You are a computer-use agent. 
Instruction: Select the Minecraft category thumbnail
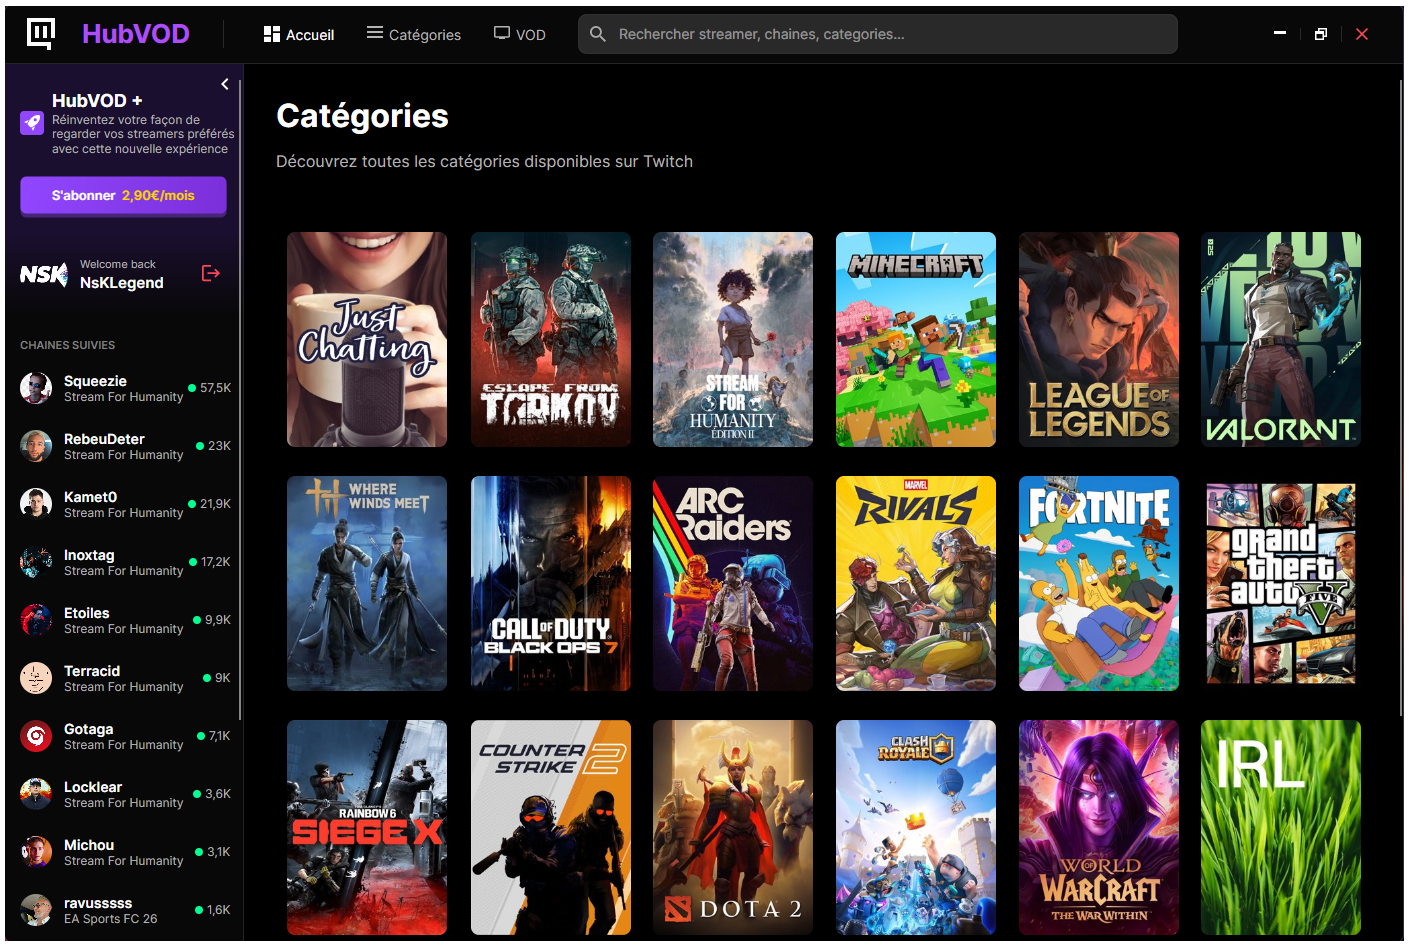[x=915, y=339]
